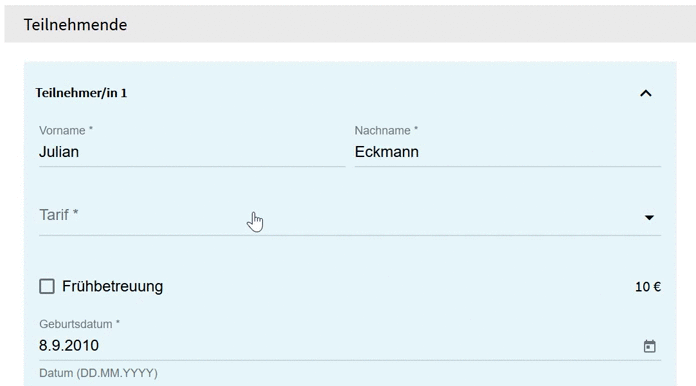Open the Tarif selection field

tap(350, 216)
